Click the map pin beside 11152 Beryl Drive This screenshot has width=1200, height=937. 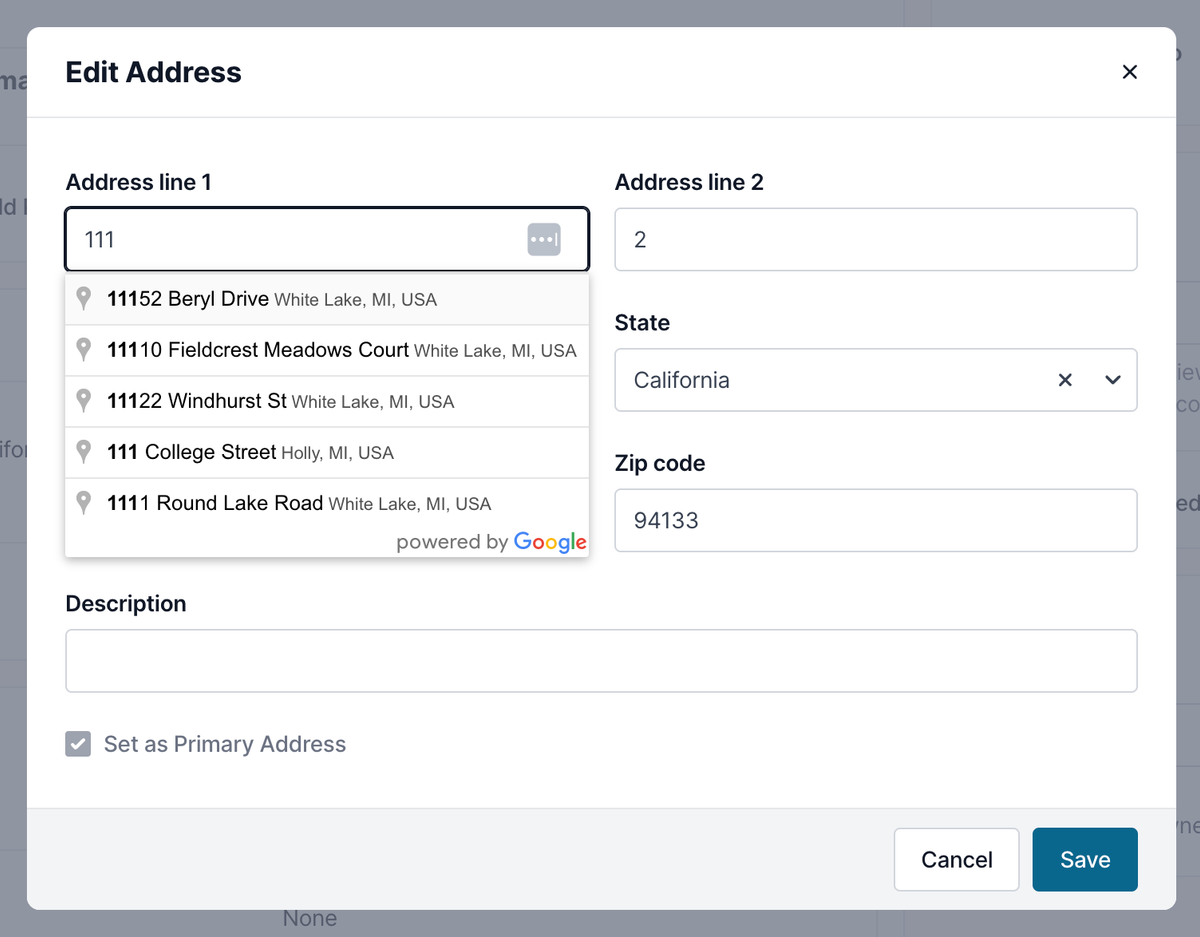84,298
